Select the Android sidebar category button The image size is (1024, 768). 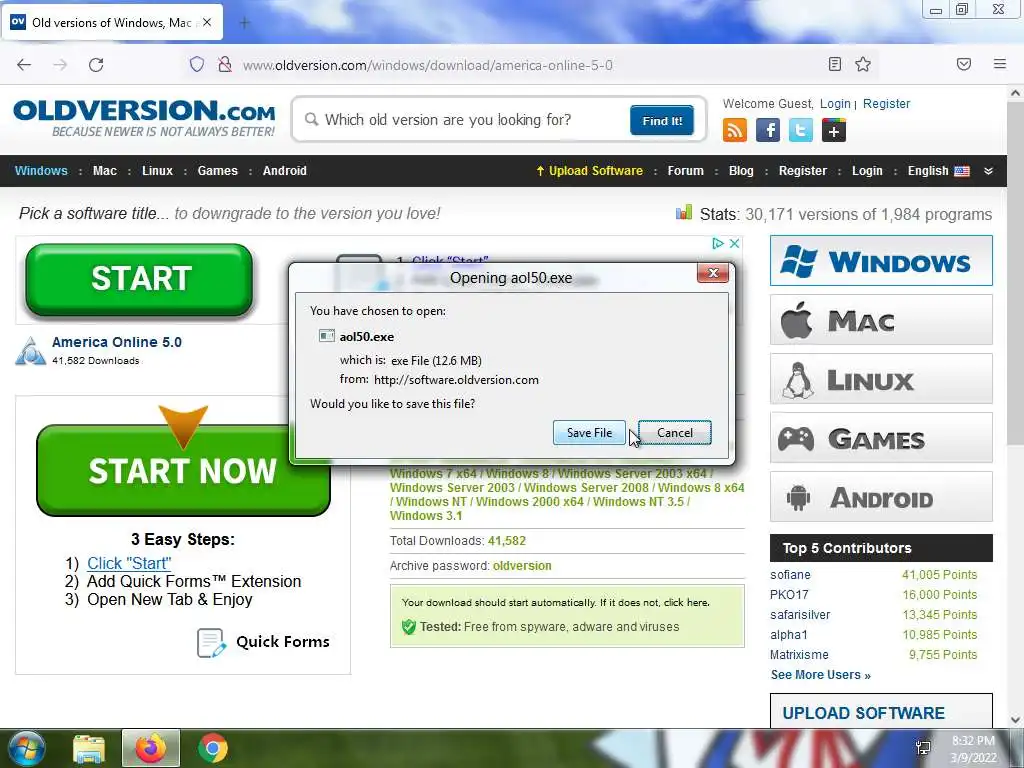881,497
